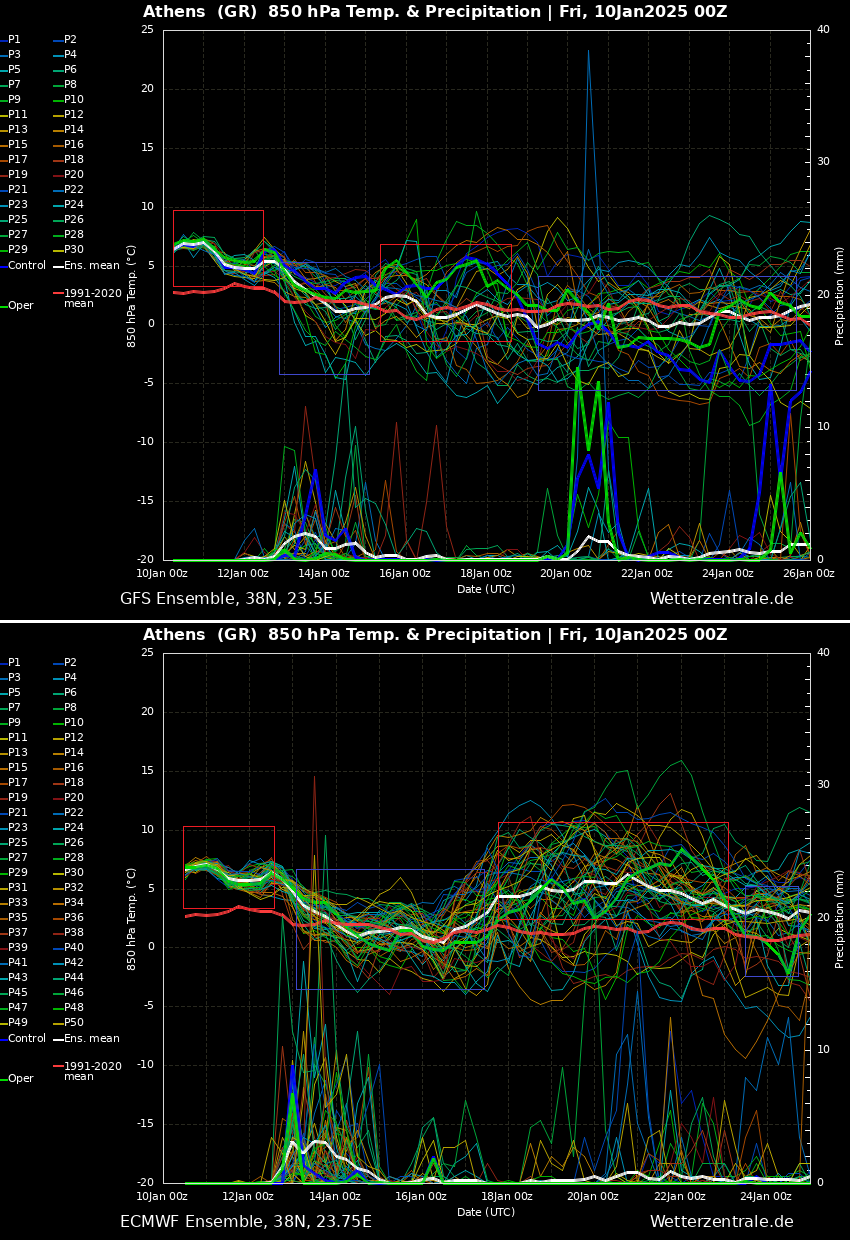Click the 850 hPa Temp. axis label on ECMWF chart
This screenshot has height=1240, width=850.
pos(132,919)
